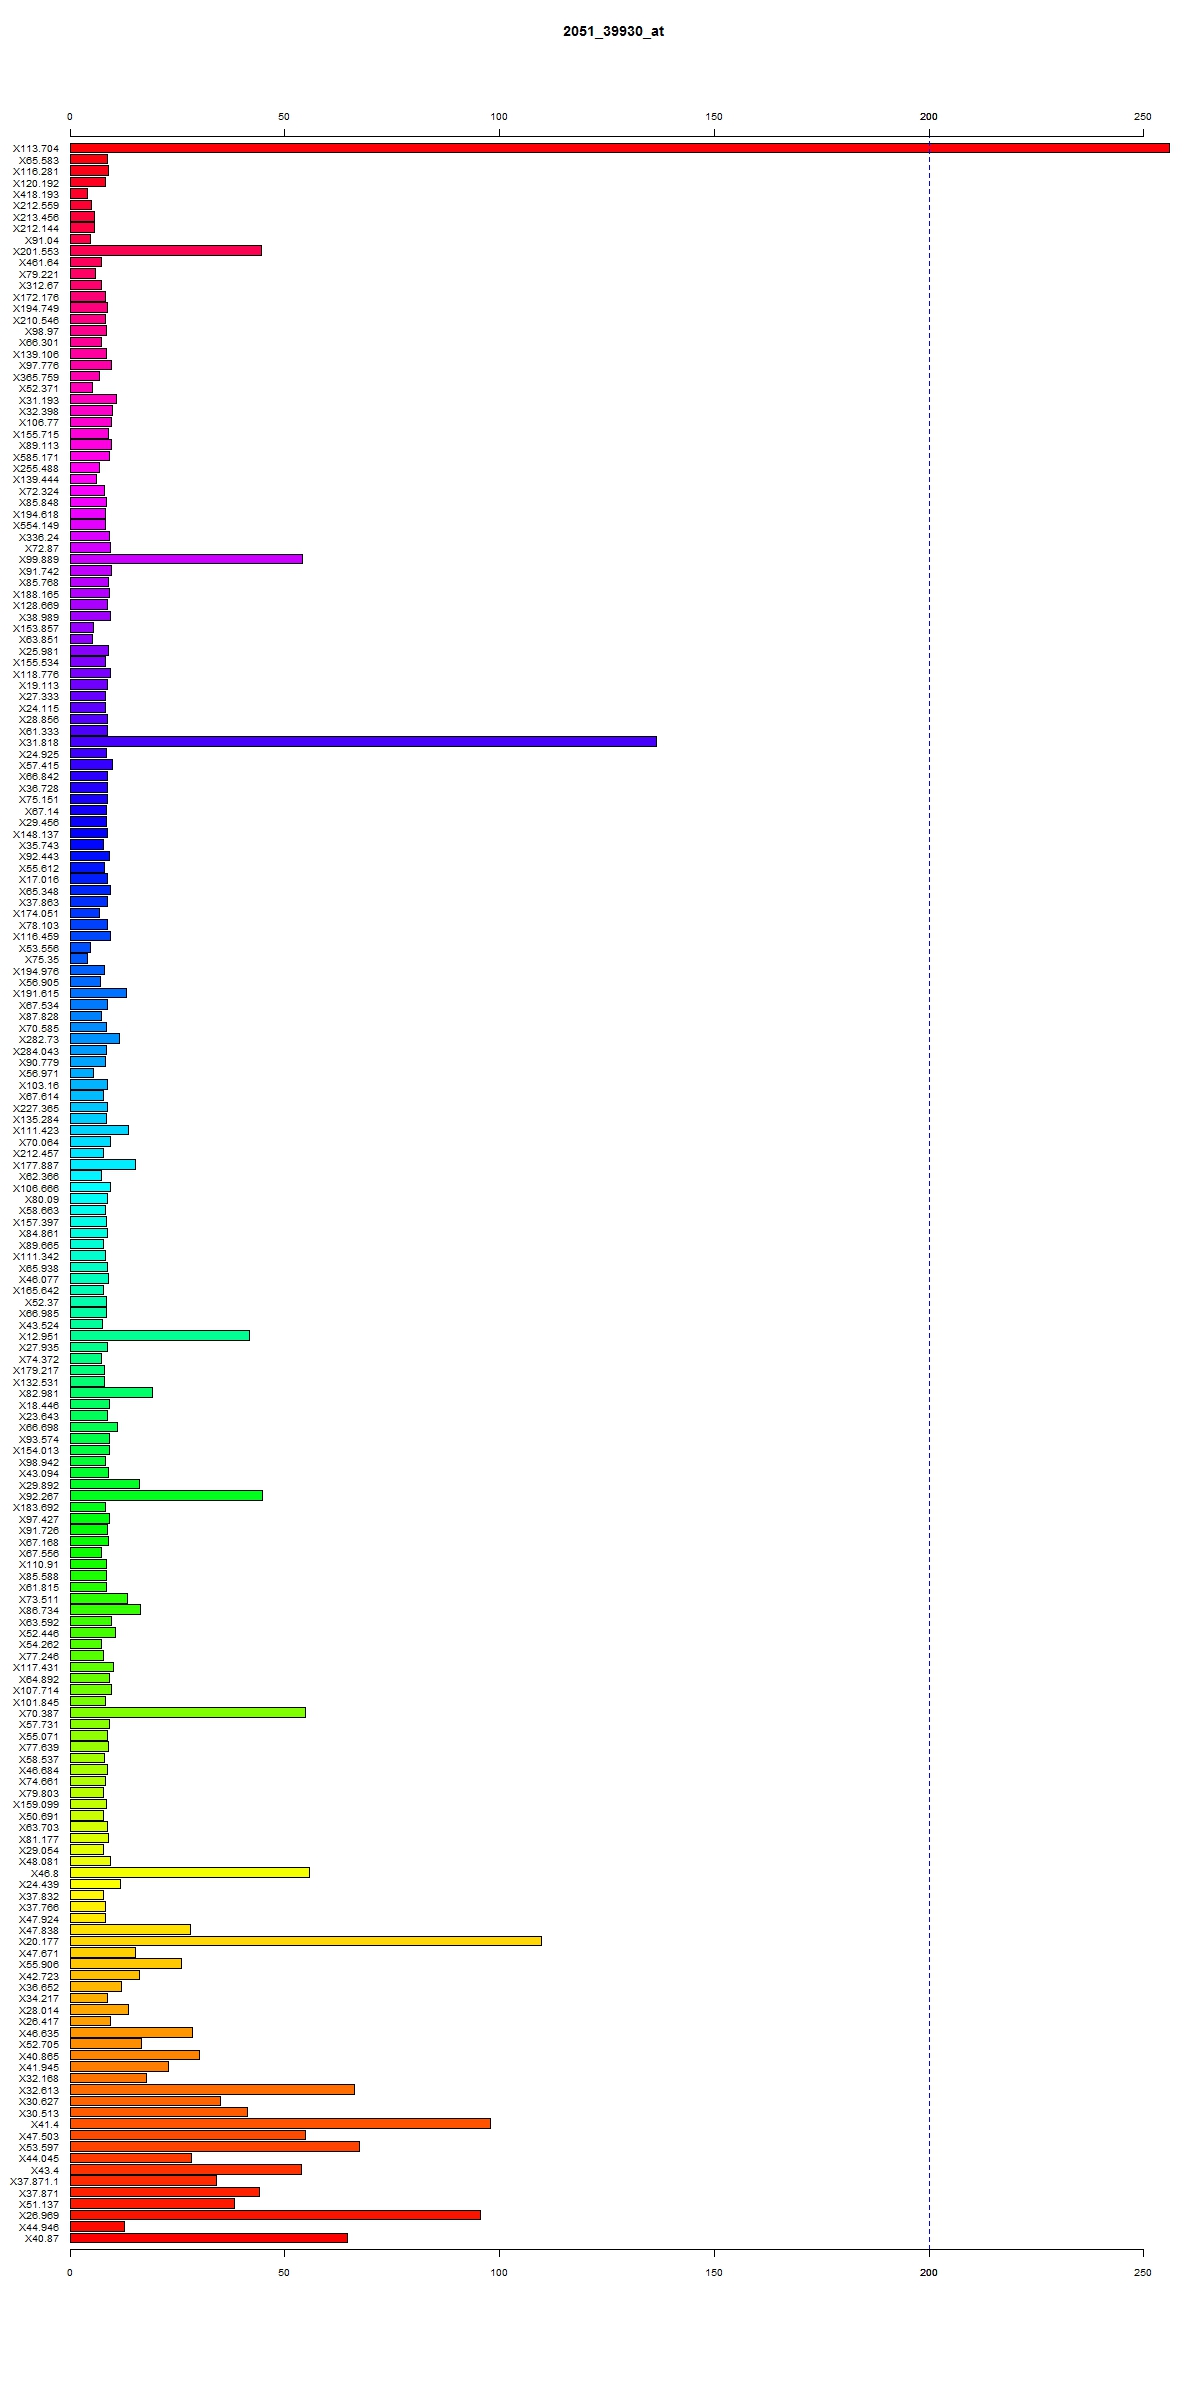Select the X53.597 label
The height and width of the screenshot is (2400, 1200).
pyautogui.click(x=39, y=2147)
